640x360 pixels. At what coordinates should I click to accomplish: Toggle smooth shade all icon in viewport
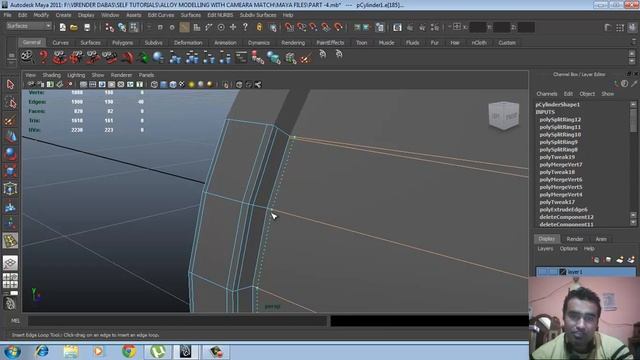tap(164, 84)
